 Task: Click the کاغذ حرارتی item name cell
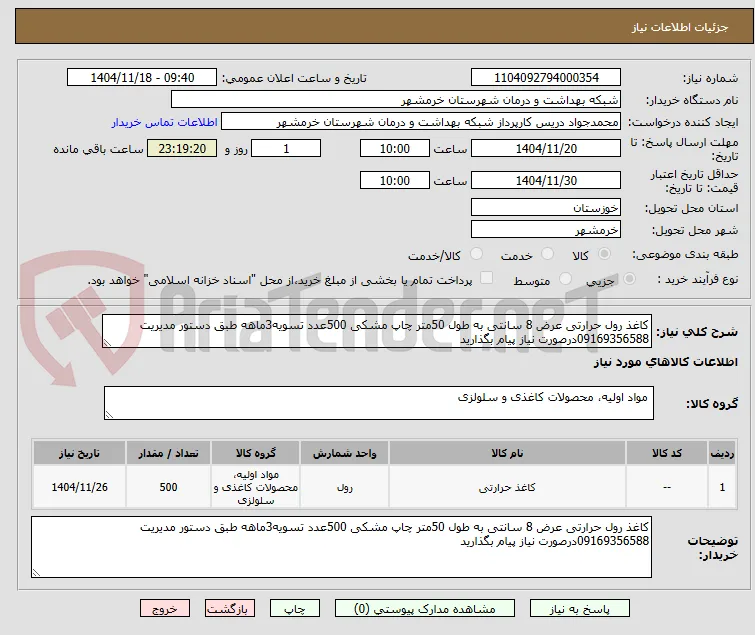click(x=508, y=487)
